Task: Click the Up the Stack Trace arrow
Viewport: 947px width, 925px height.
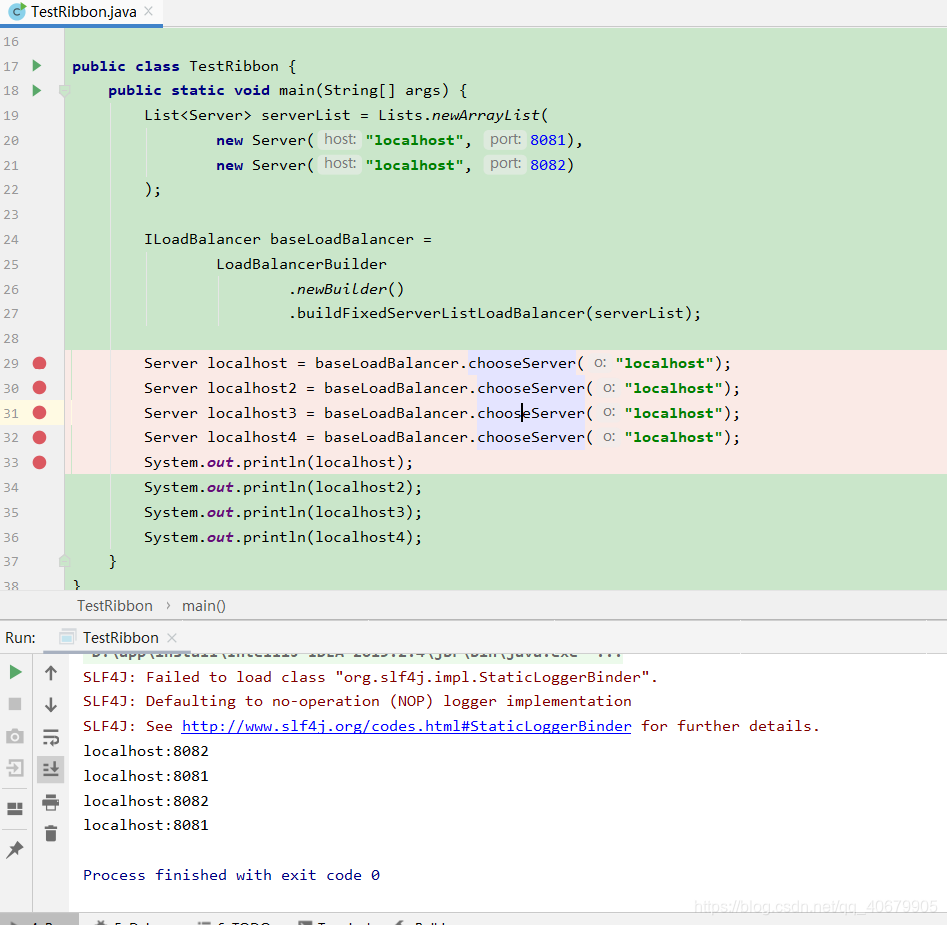Action: click(x=51, y=673)
